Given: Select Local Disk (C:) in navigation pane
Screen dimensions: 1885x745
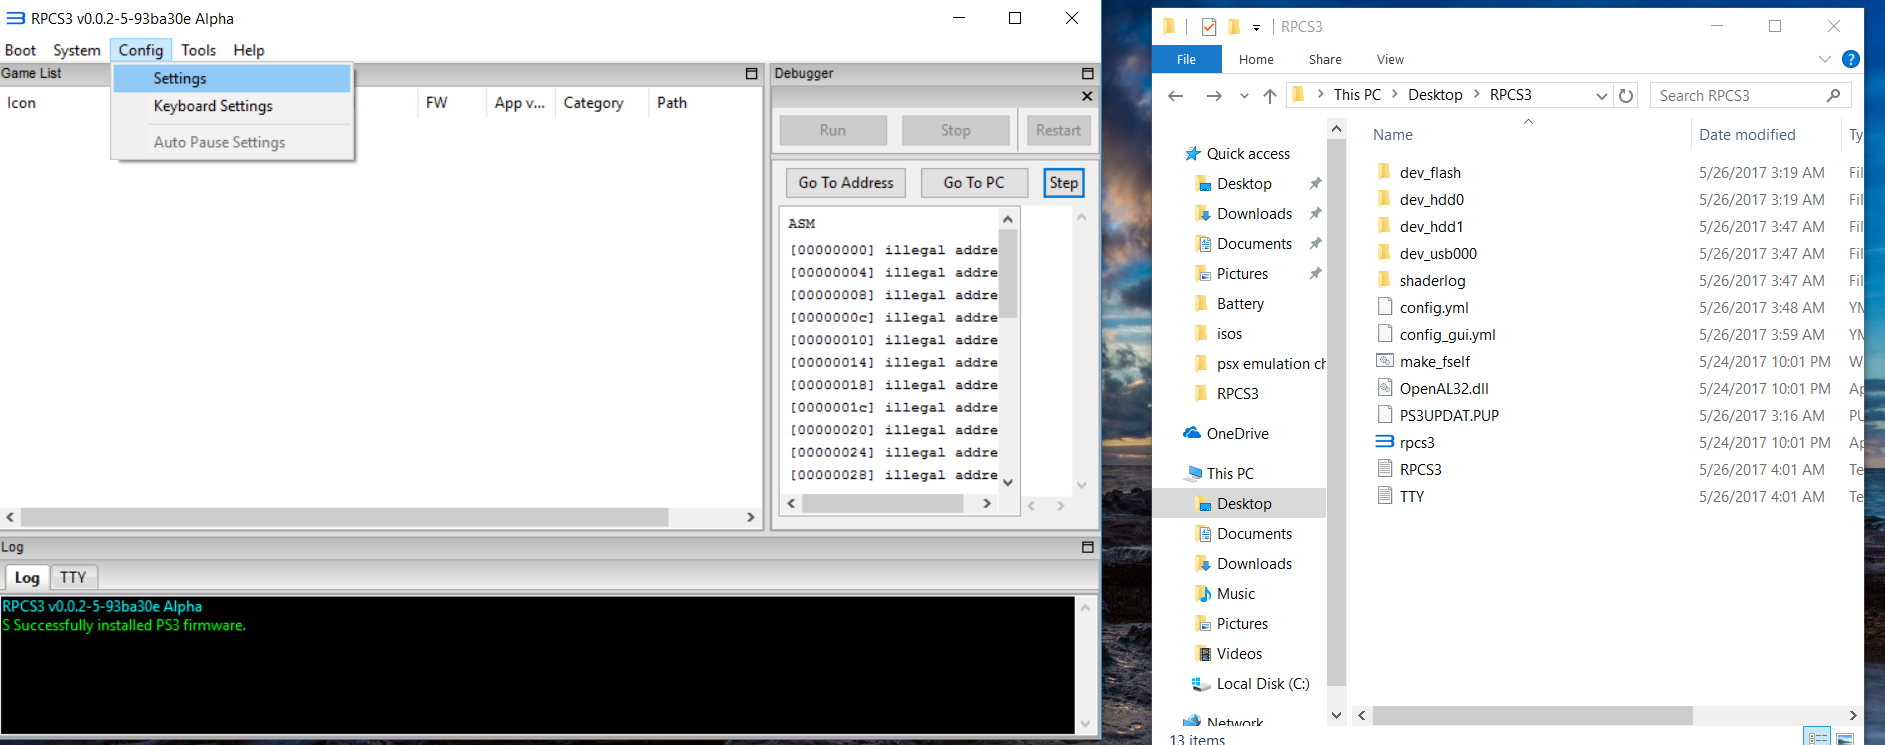Looking at the screenshot, I should [1262, 684].
